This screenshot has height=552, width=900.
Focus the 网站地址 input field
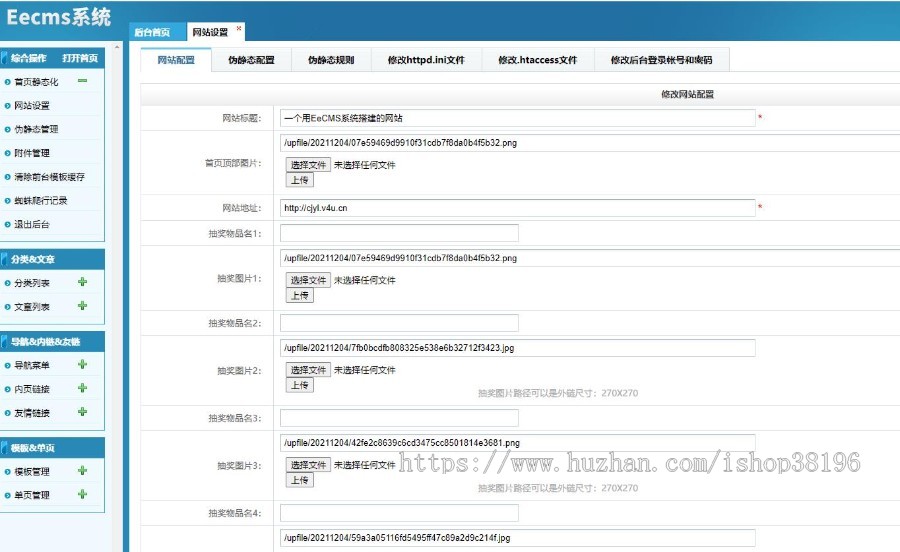coord(518,208)
